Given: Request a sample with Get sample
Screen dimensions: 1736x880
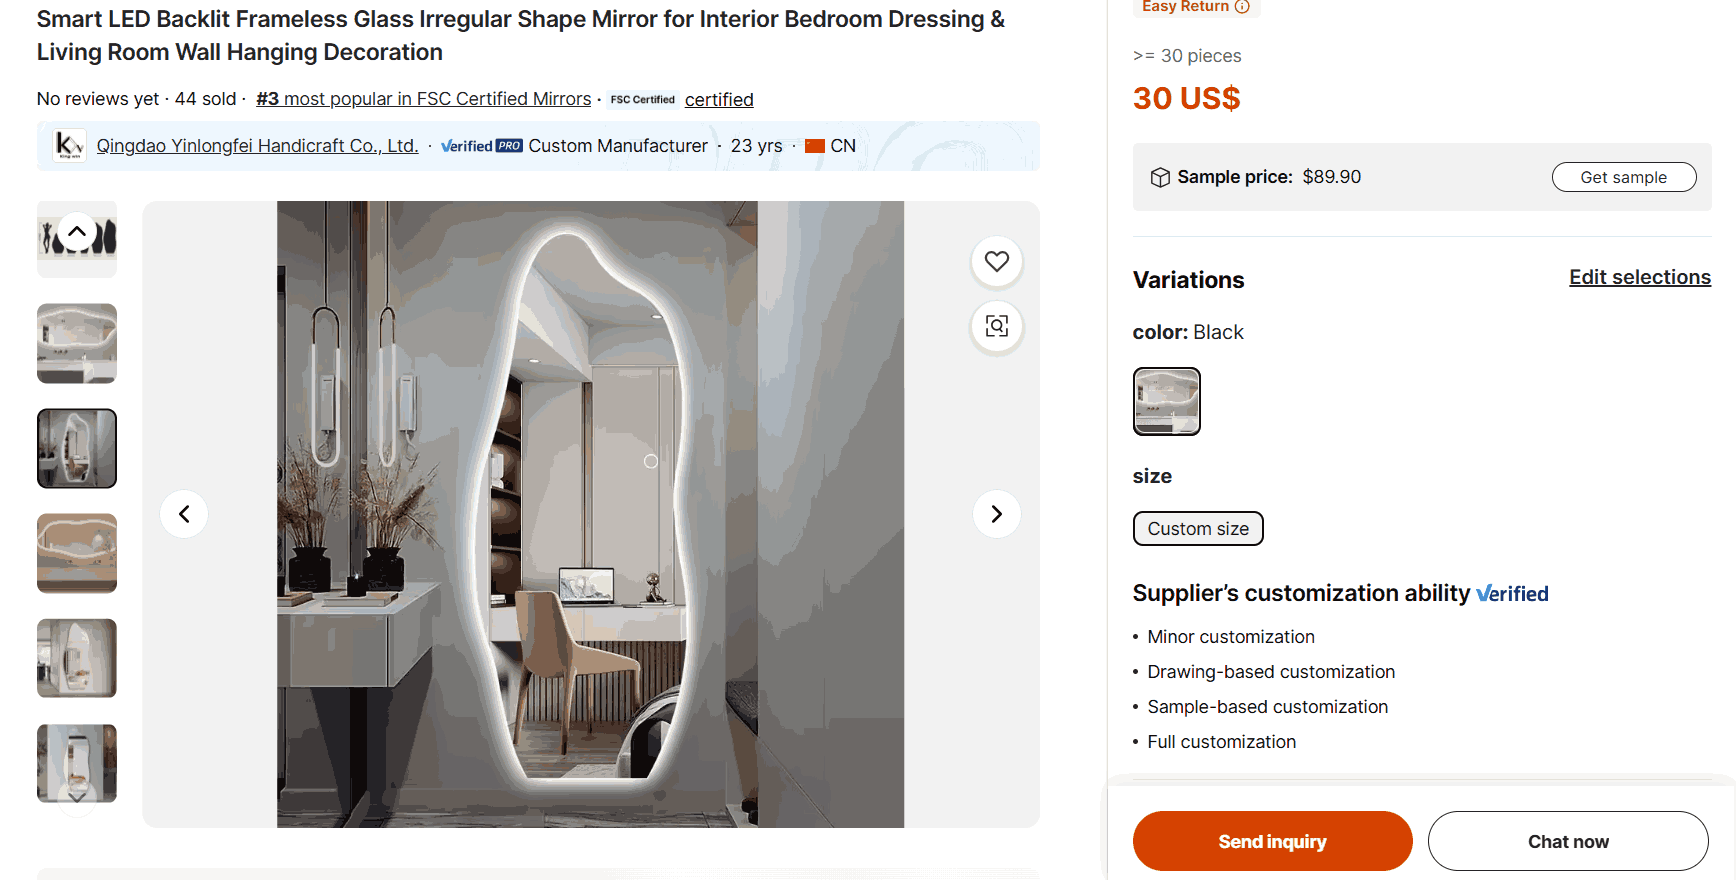Looking at the screenshot, I should tap(1624, 177).
